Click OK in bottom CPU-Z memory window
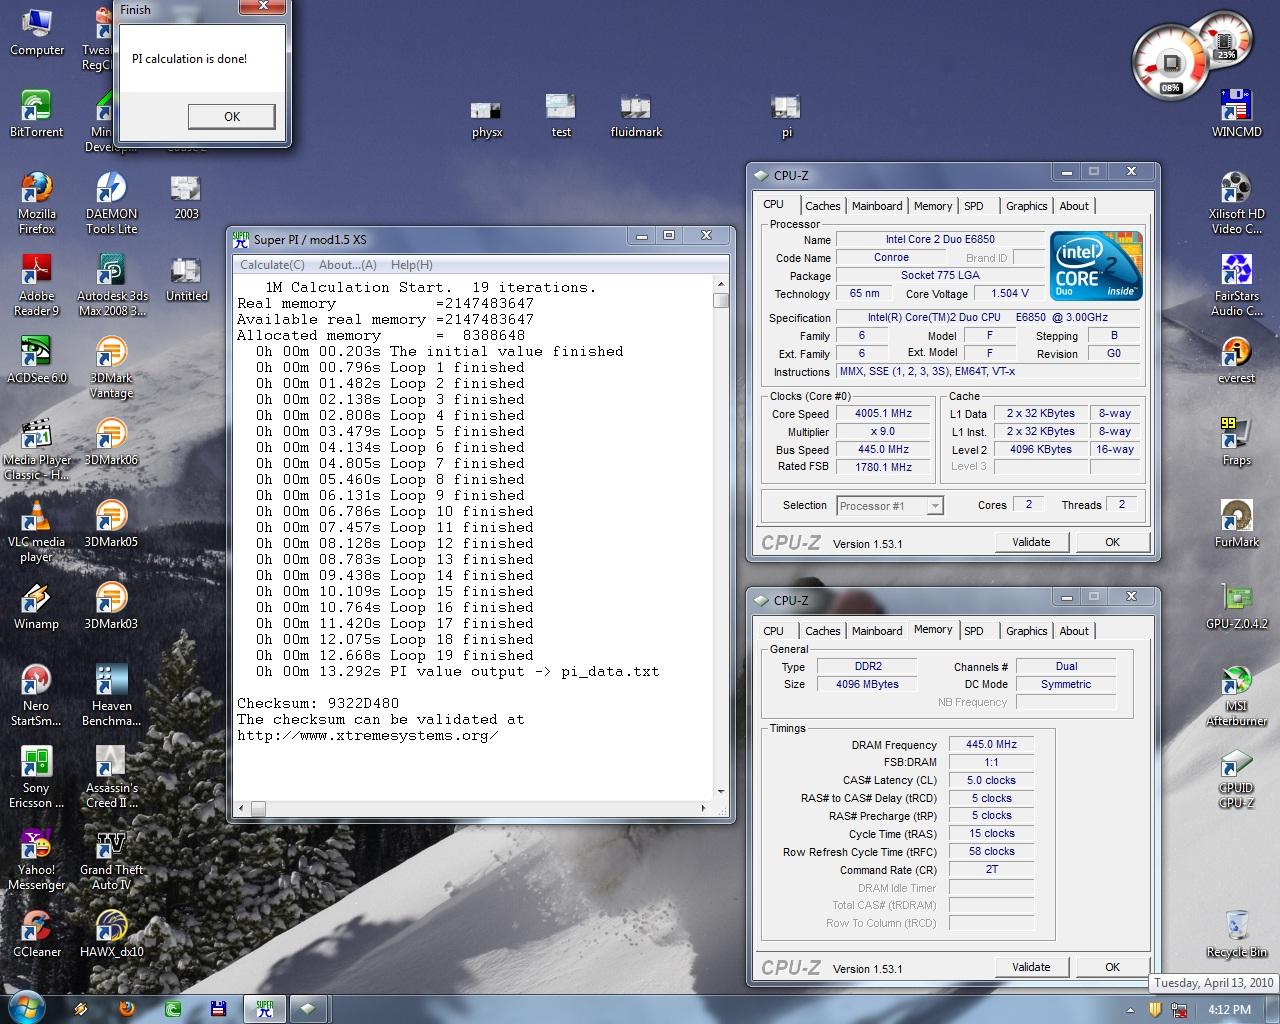The height and width of the screenshot is (1024, 1280). [1112, 967]
